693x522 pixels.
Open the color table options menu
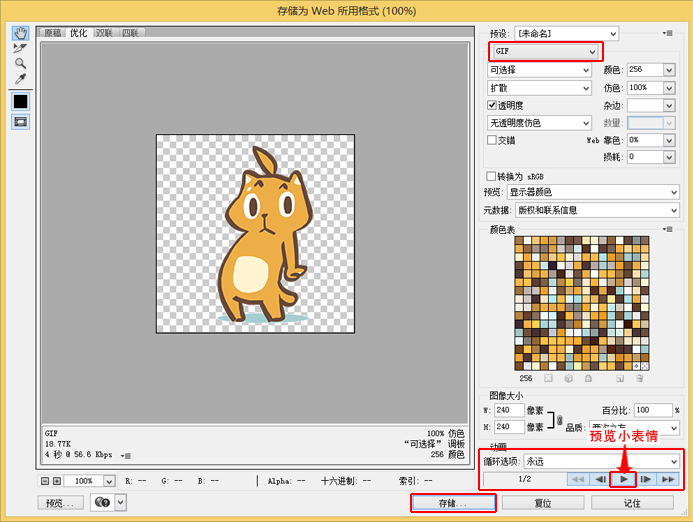pyautogui.click(x=668, y=229)
